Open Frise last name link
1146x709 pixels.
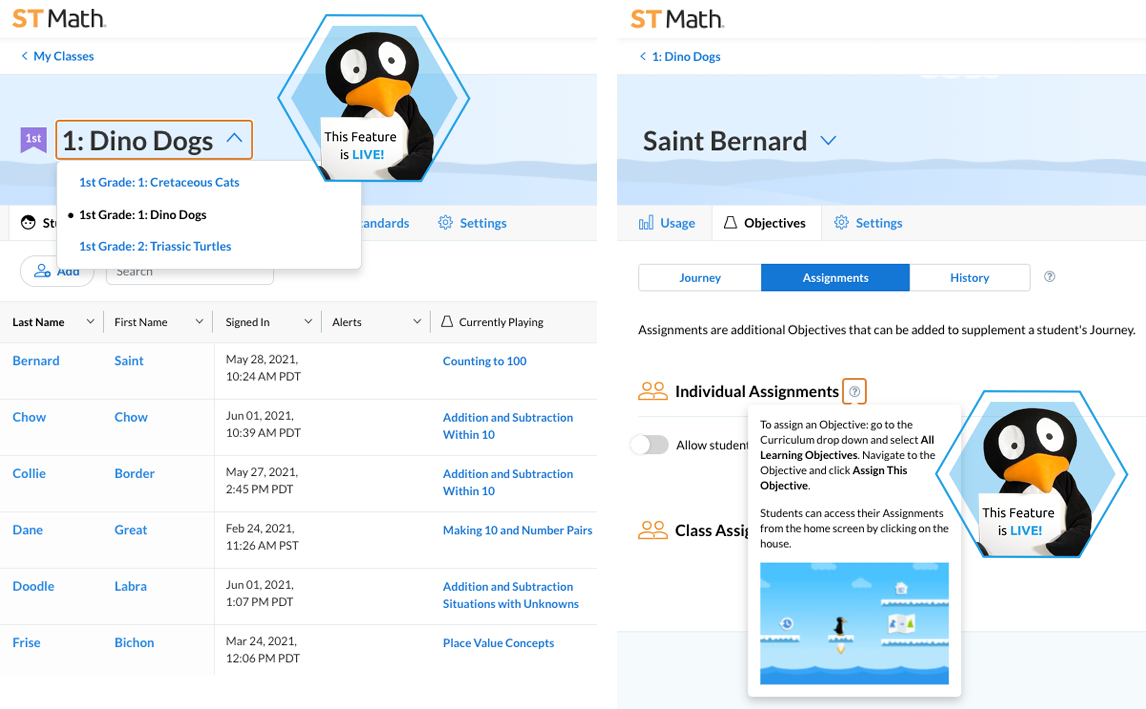[x=26, y=642]
